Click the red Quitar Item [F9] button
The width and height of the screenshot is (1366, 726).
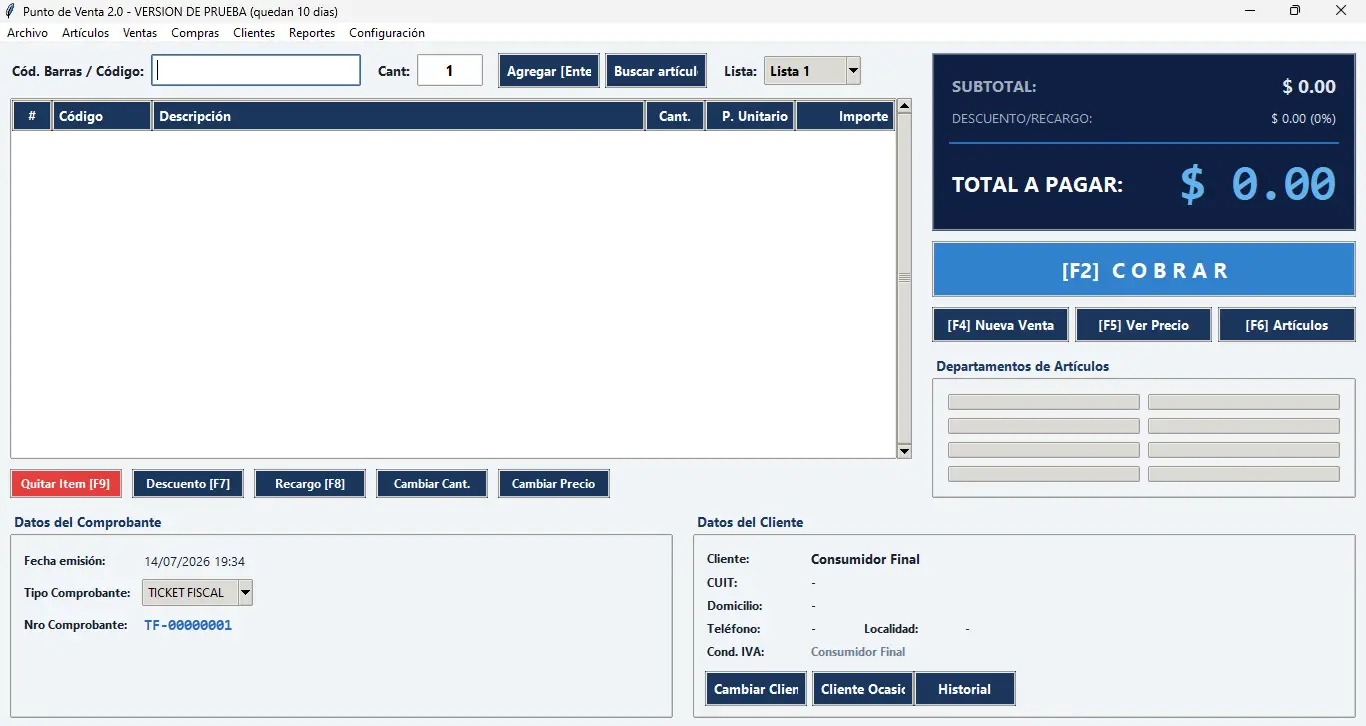coord(66,484)
